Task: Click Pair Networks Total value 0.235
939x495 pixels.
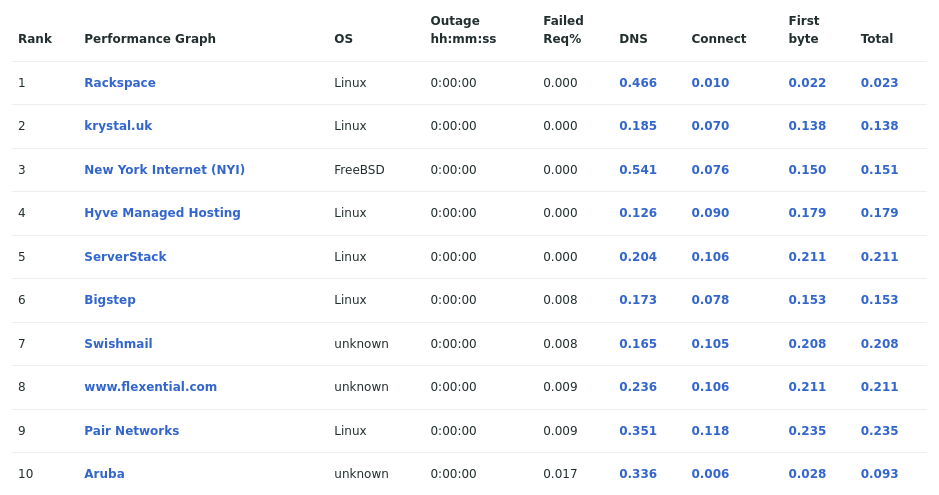Action: (880, 430)
